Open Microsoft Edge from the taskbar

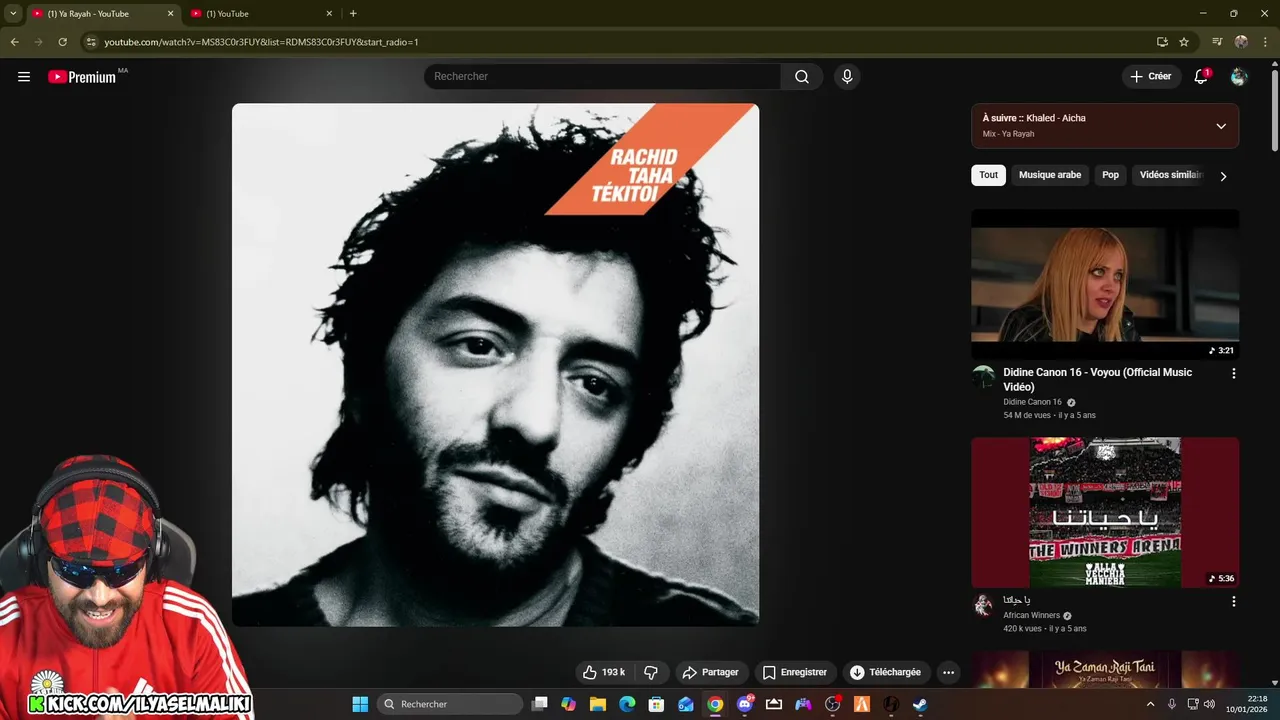point(627,704)
